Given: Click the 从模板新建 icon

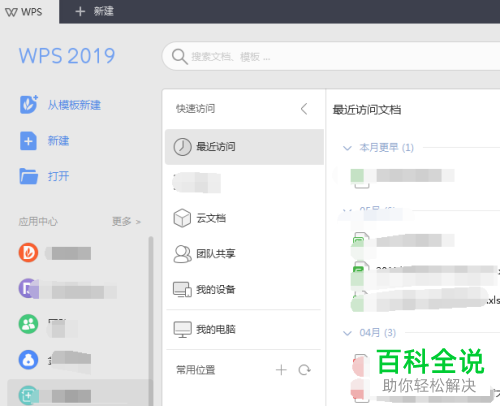Looking at the screenshot, I should [x=28, y=105].
